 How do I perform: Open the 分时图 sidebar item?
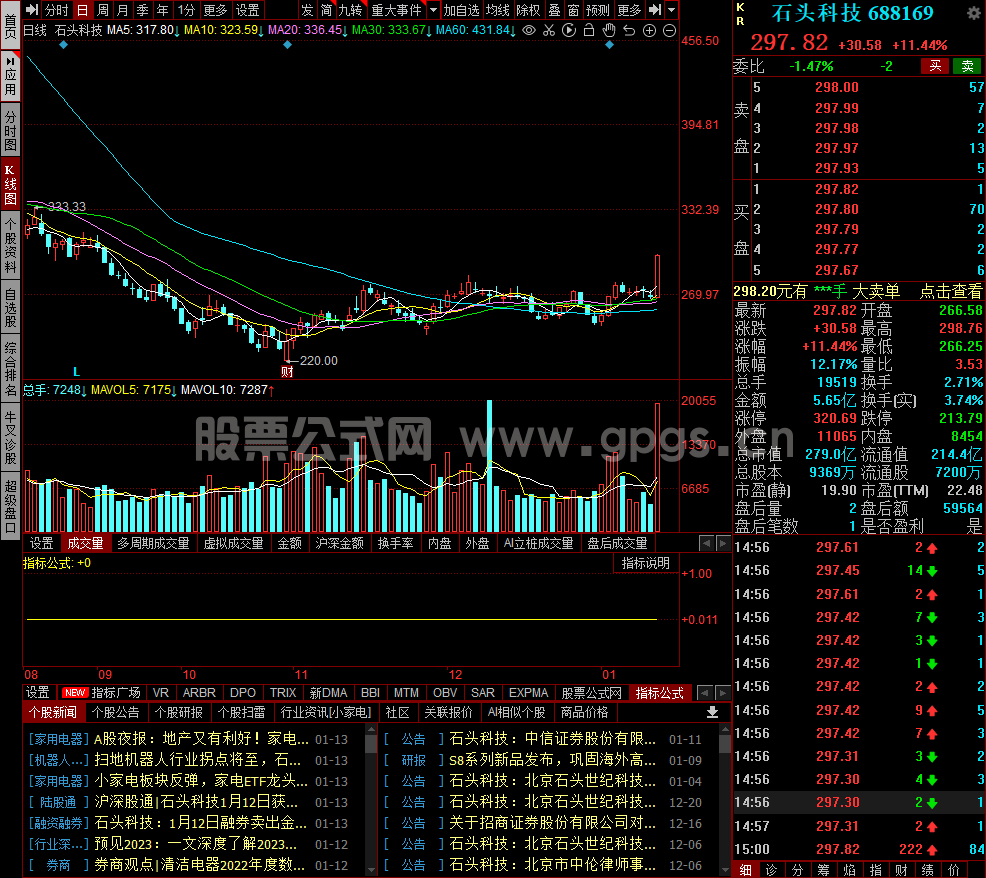pyautogui.click(x=10, y=130)
